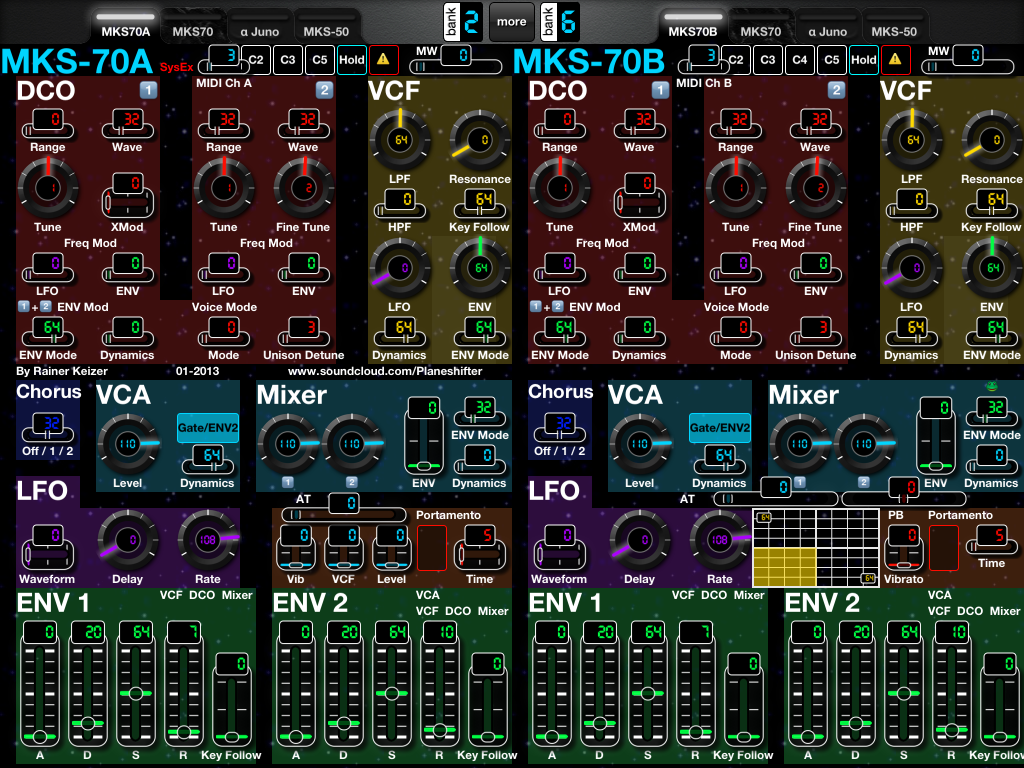Screen dimensions: 1024x768
Task: Click the warning panic icon on MKS-70A
Action: [383, 59]
